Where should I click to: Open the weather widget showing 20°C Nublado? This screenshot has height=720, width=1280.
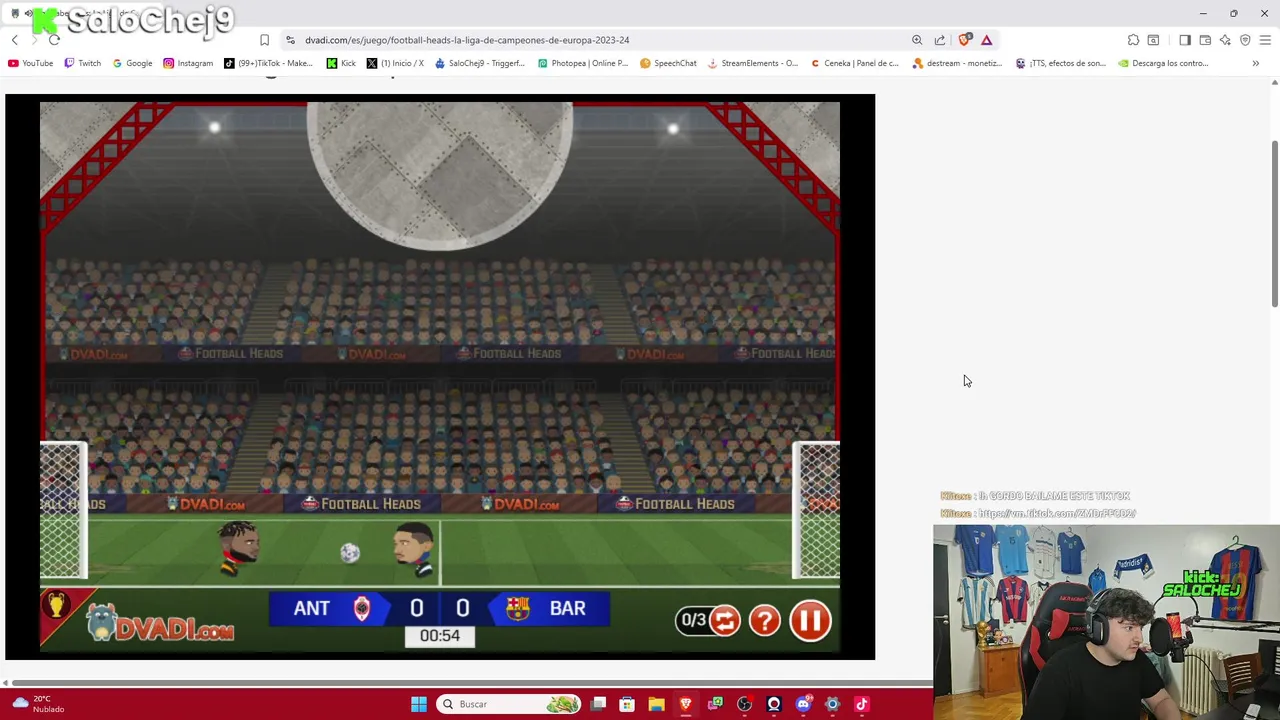pyautogui.click(x=37, y=704)
